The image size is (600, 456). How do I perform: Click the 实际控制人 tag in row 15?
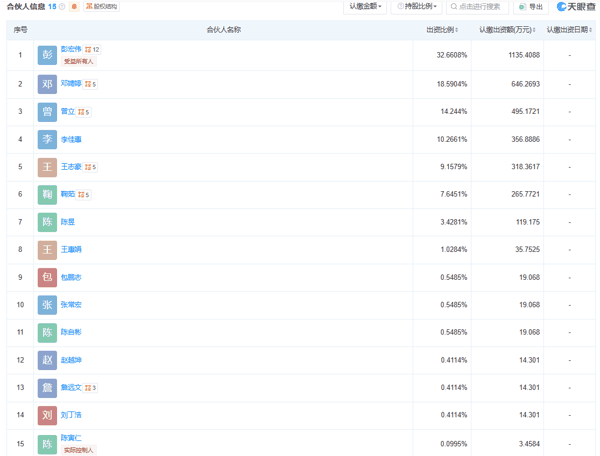coord(78,450)
